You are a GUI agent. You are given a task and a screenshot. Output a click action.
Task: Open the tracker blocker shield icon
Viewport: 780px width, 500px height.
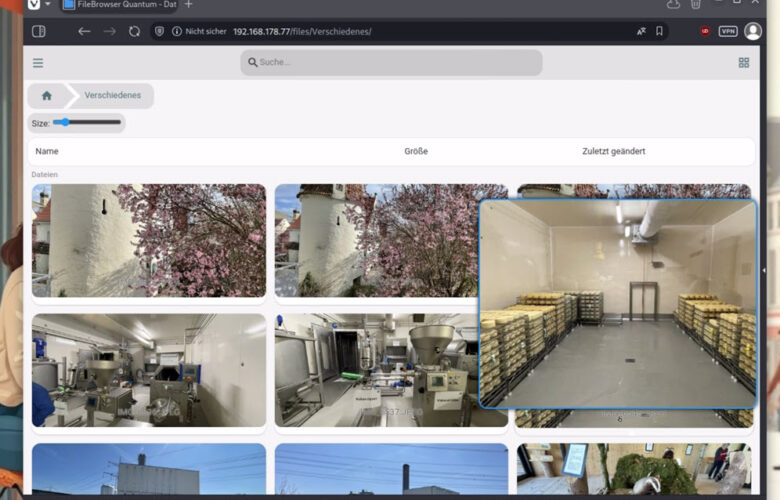[x=159, y=31]
